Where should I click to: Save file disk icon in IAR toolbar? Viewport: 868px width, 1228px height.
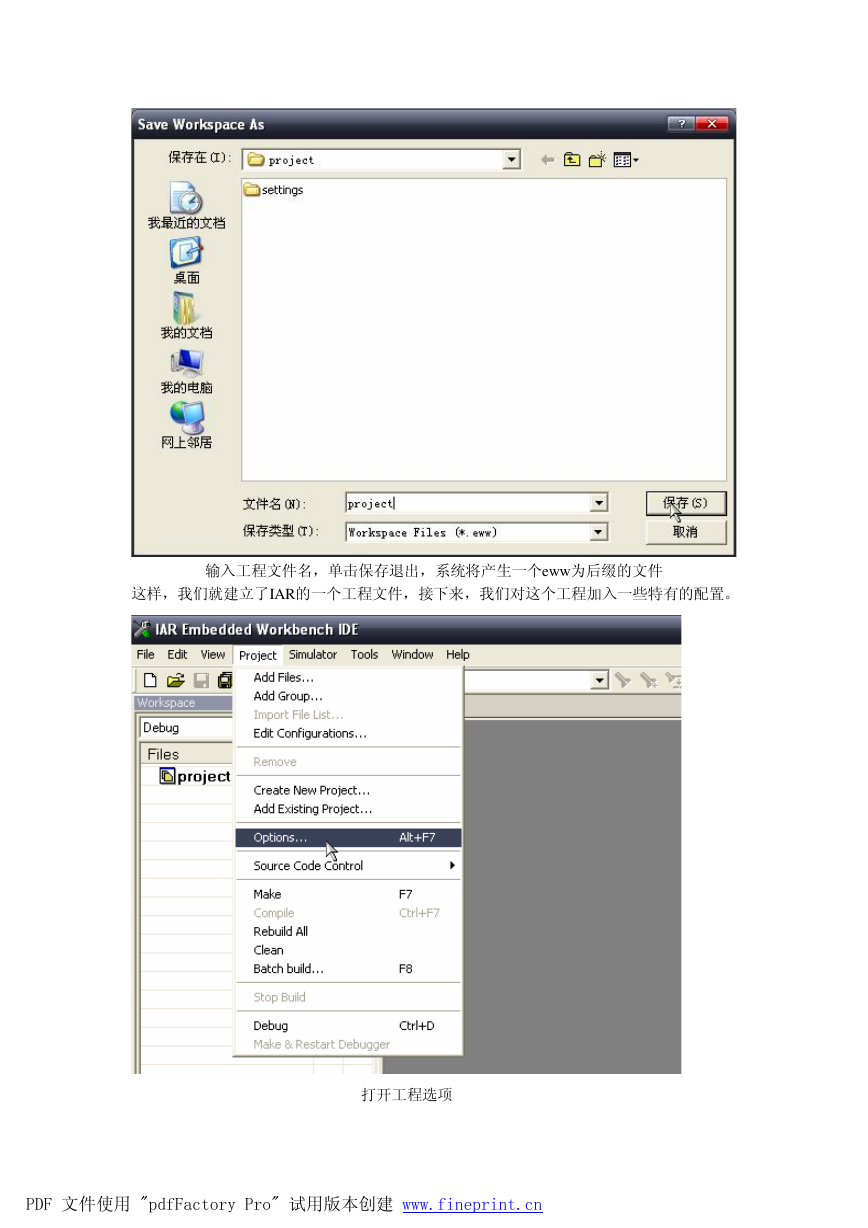pyautogui.click(x=201, y=681)
